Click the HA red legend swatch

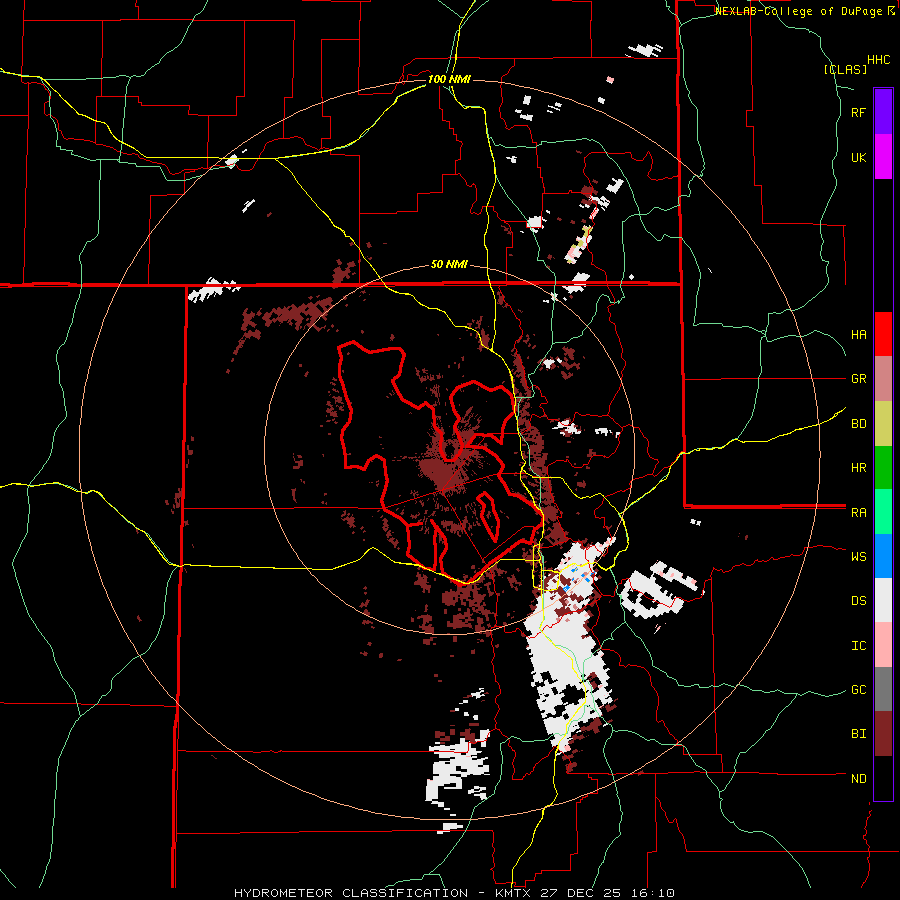click(x=883, y=334)
